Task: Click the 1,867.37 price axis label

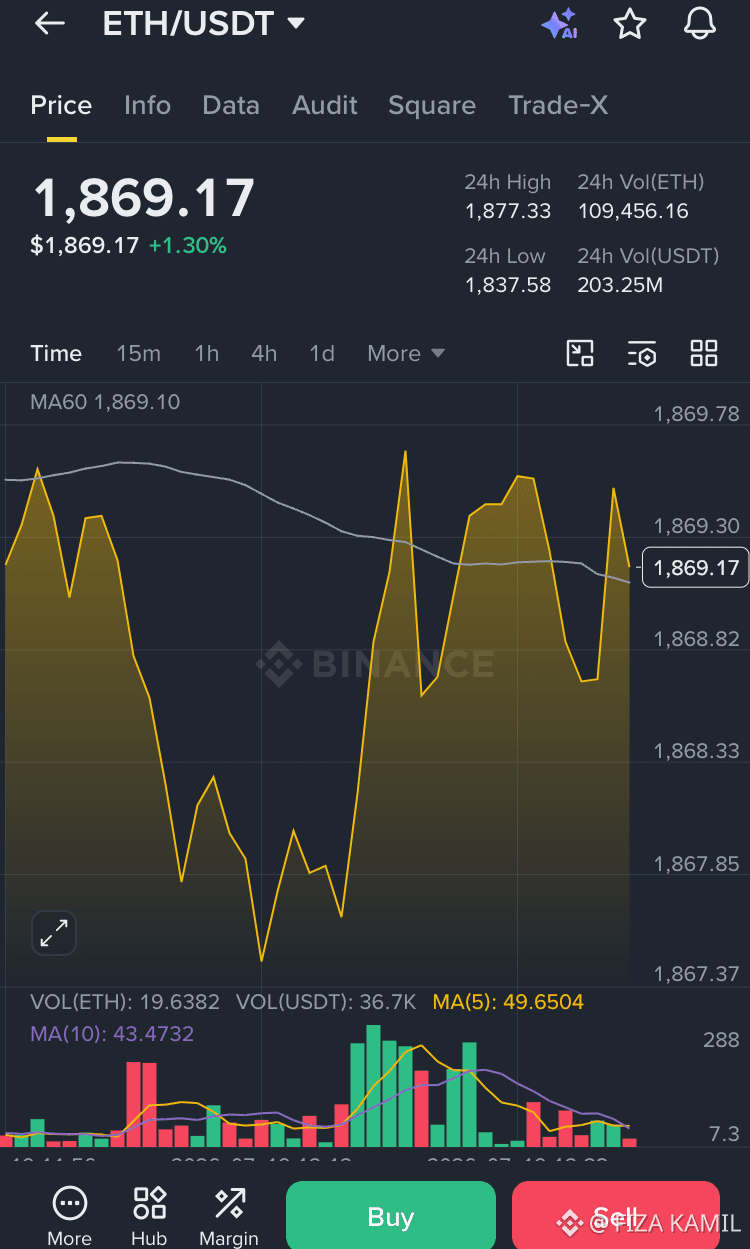Action: coord(697,974)
